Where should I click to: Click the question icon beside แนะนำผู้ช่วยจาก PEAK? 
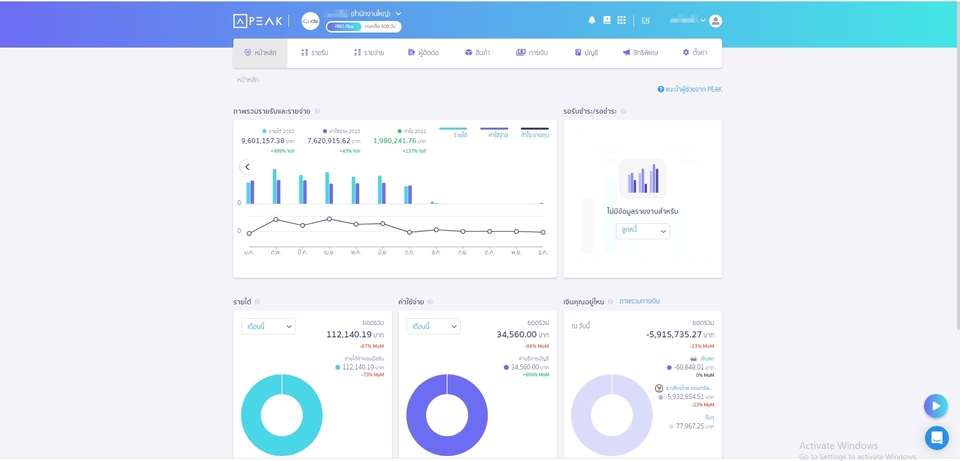661,89
